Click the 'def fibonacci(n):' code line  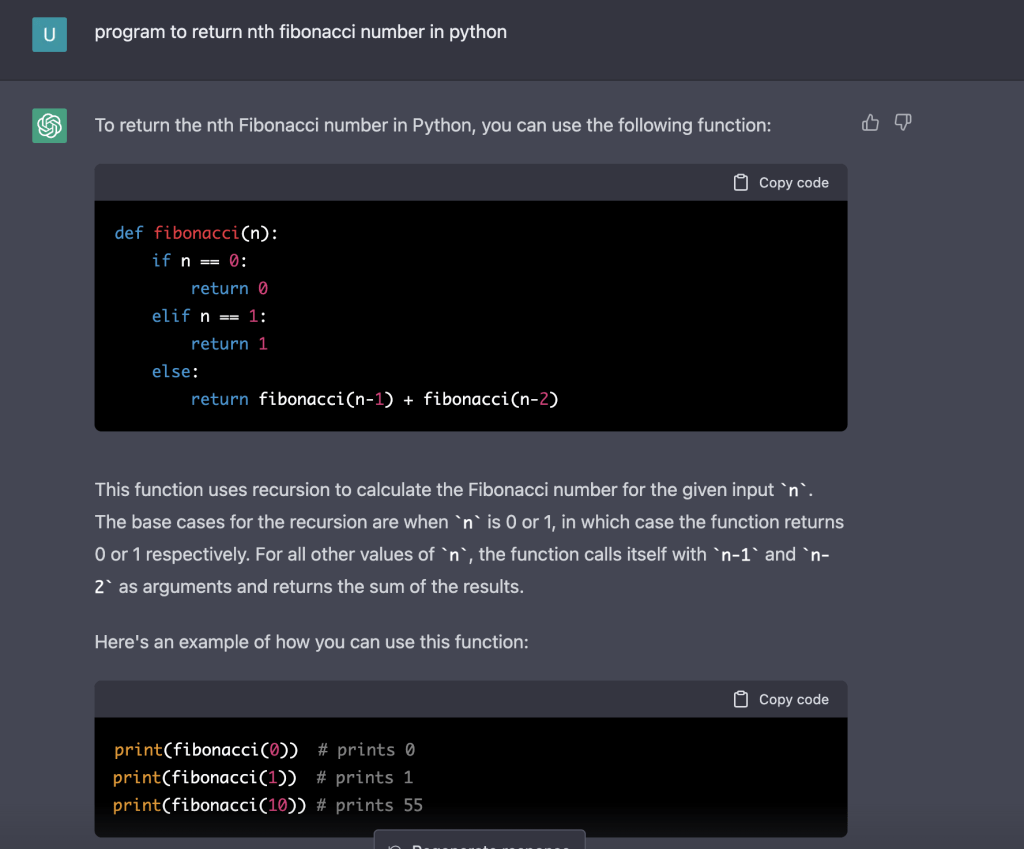pyautogui.click(x=197, y=233)
